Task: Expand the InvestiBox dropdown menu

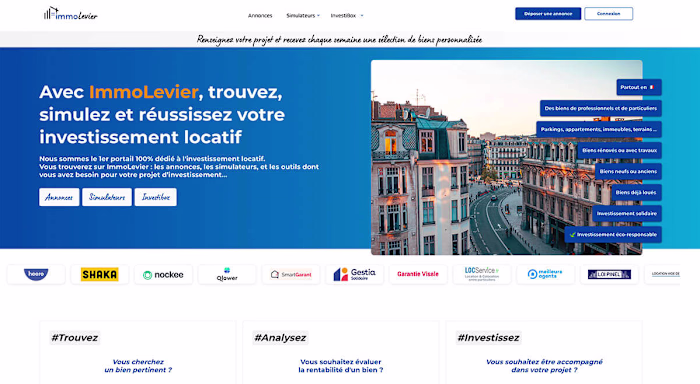Action: [x=346, y=16]
